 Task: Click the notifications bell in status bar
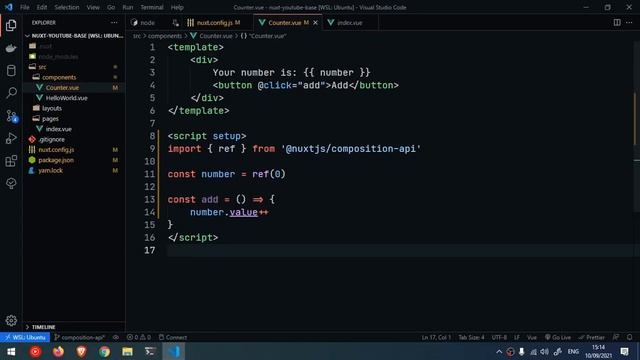630,337
